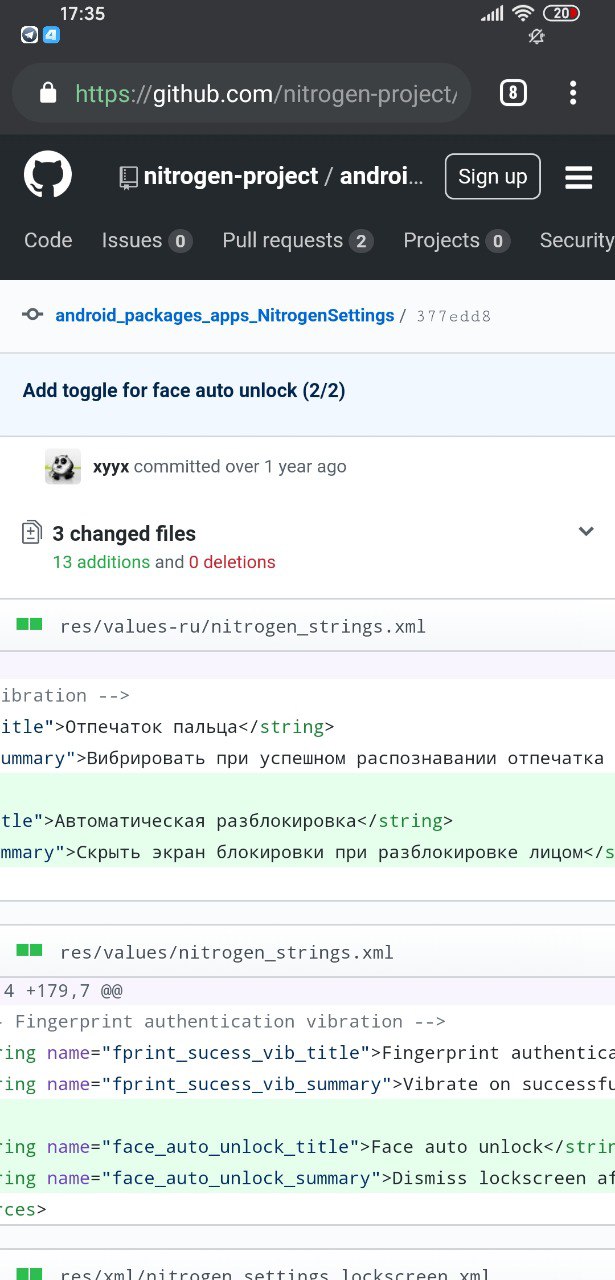
Task: Click the Projects counter badge 0
Action: [x=498, y=241]
